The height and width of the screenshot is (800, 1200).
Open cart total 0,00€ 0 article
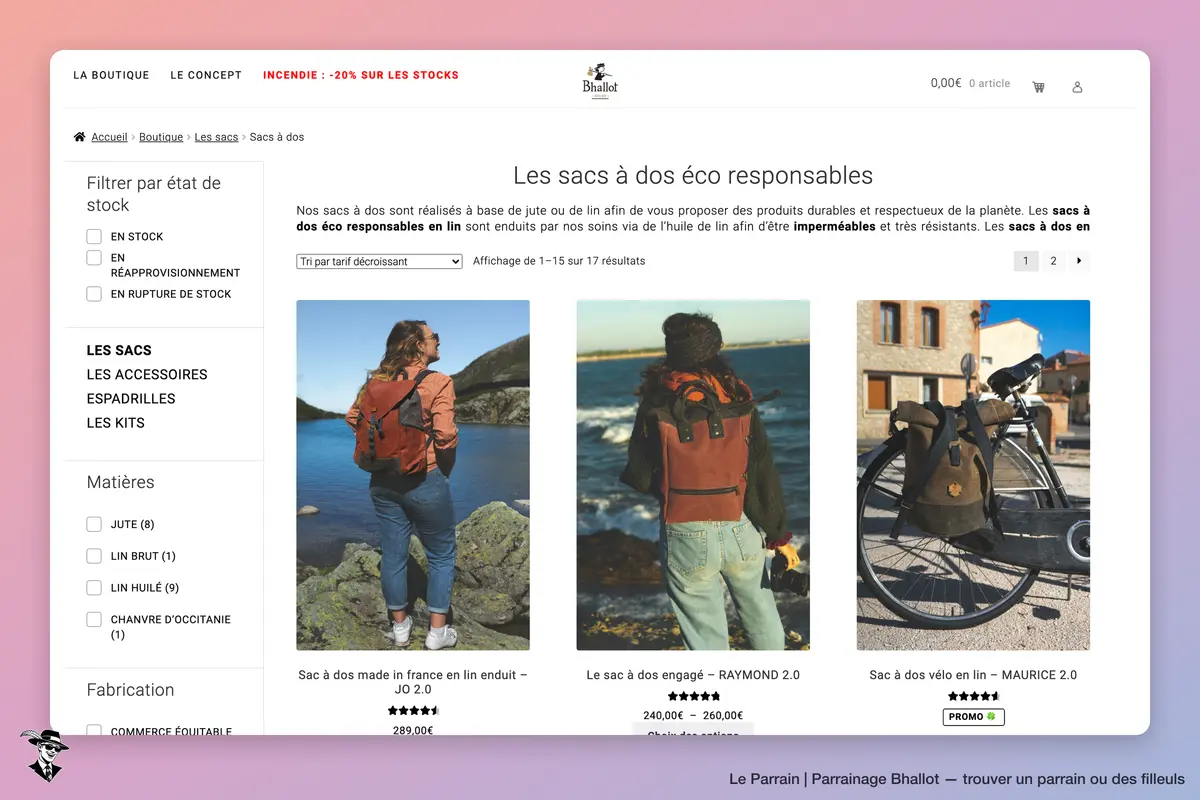(970, 83)
